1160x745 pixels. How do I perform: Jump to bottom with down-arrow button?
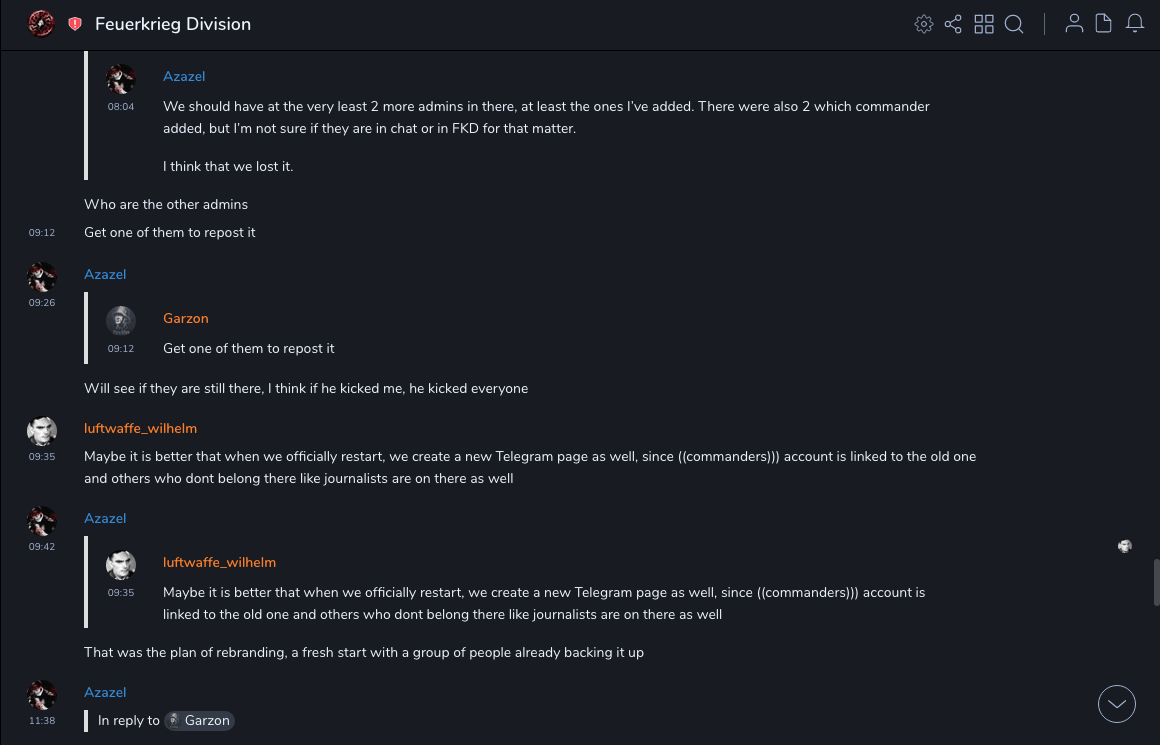point(1117,704)
